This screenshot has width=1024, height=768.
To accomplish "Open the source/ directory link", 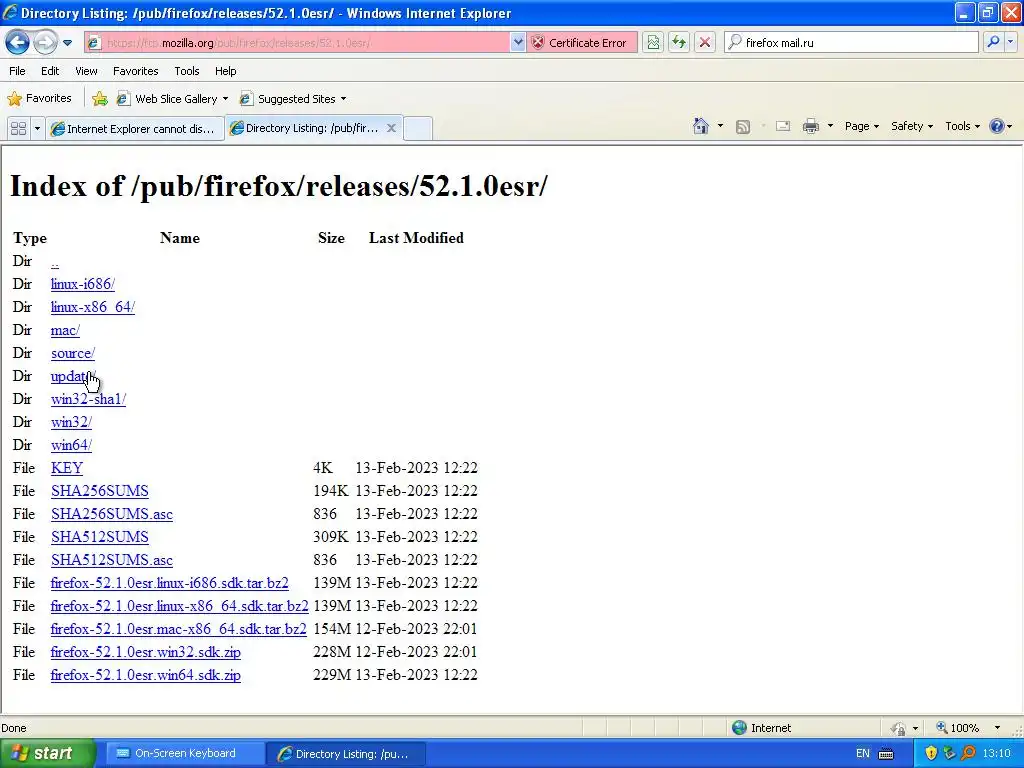I will click(x=73, y=353).
